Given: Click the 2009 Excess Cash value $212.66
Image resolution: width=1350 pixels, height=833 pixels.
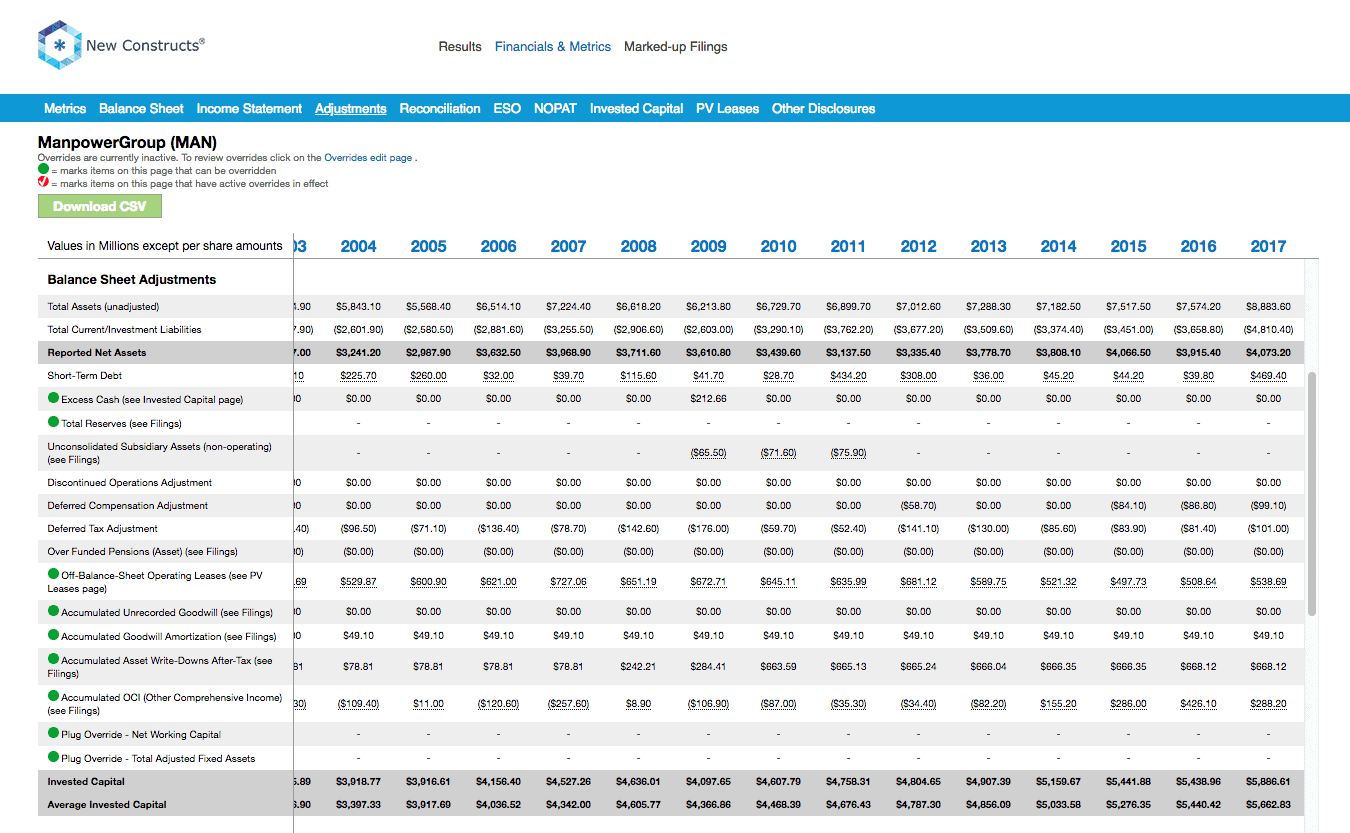Looking at the screenshot, I should tap(708, 399).
